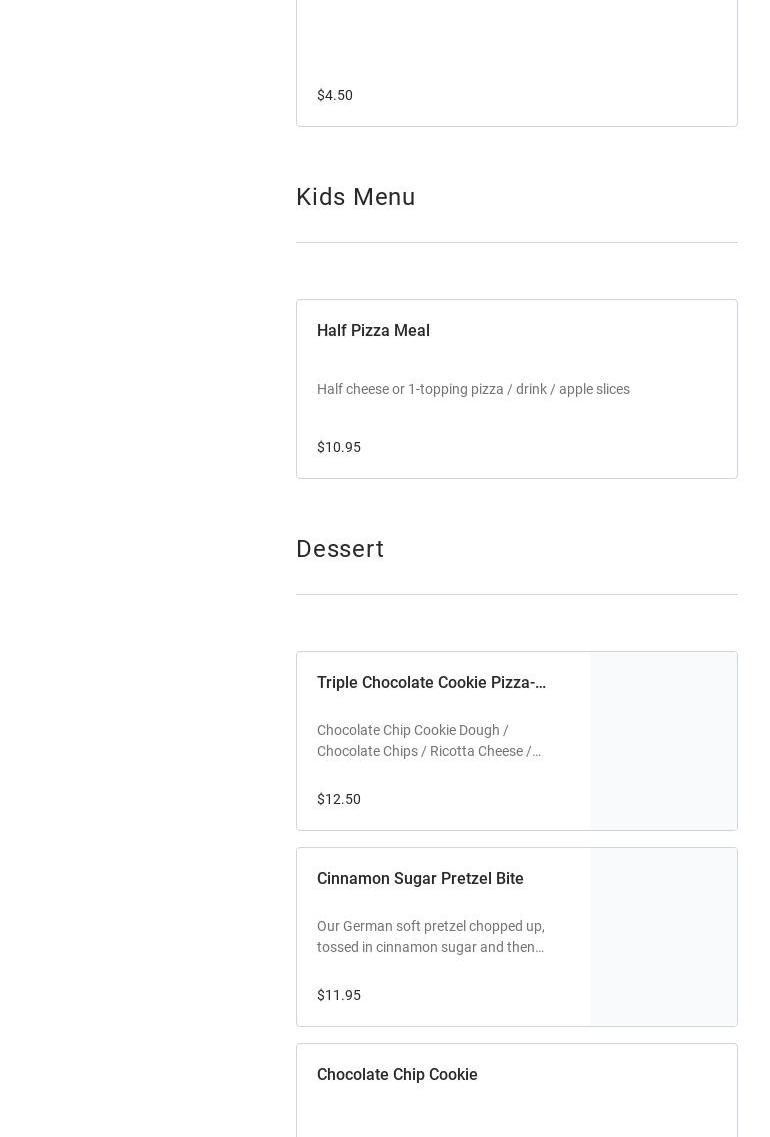Click the Triple Chocolate Cookie Pizza image
The height and width of the screenshot is (1137, 770).
tap(663, 741)
